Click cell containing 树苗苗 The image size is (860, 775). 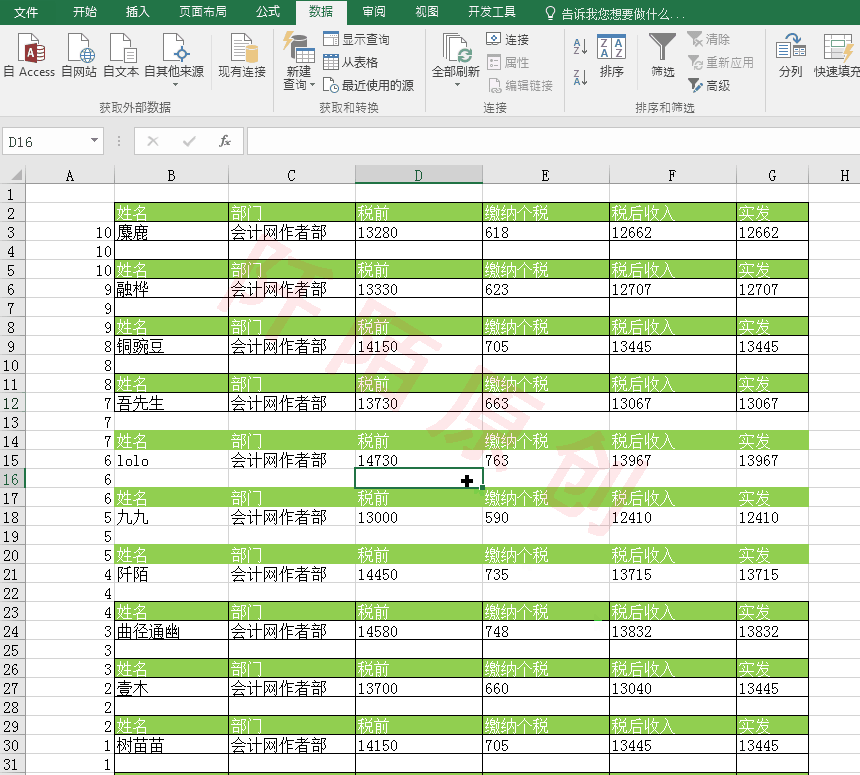pos(171,745)
